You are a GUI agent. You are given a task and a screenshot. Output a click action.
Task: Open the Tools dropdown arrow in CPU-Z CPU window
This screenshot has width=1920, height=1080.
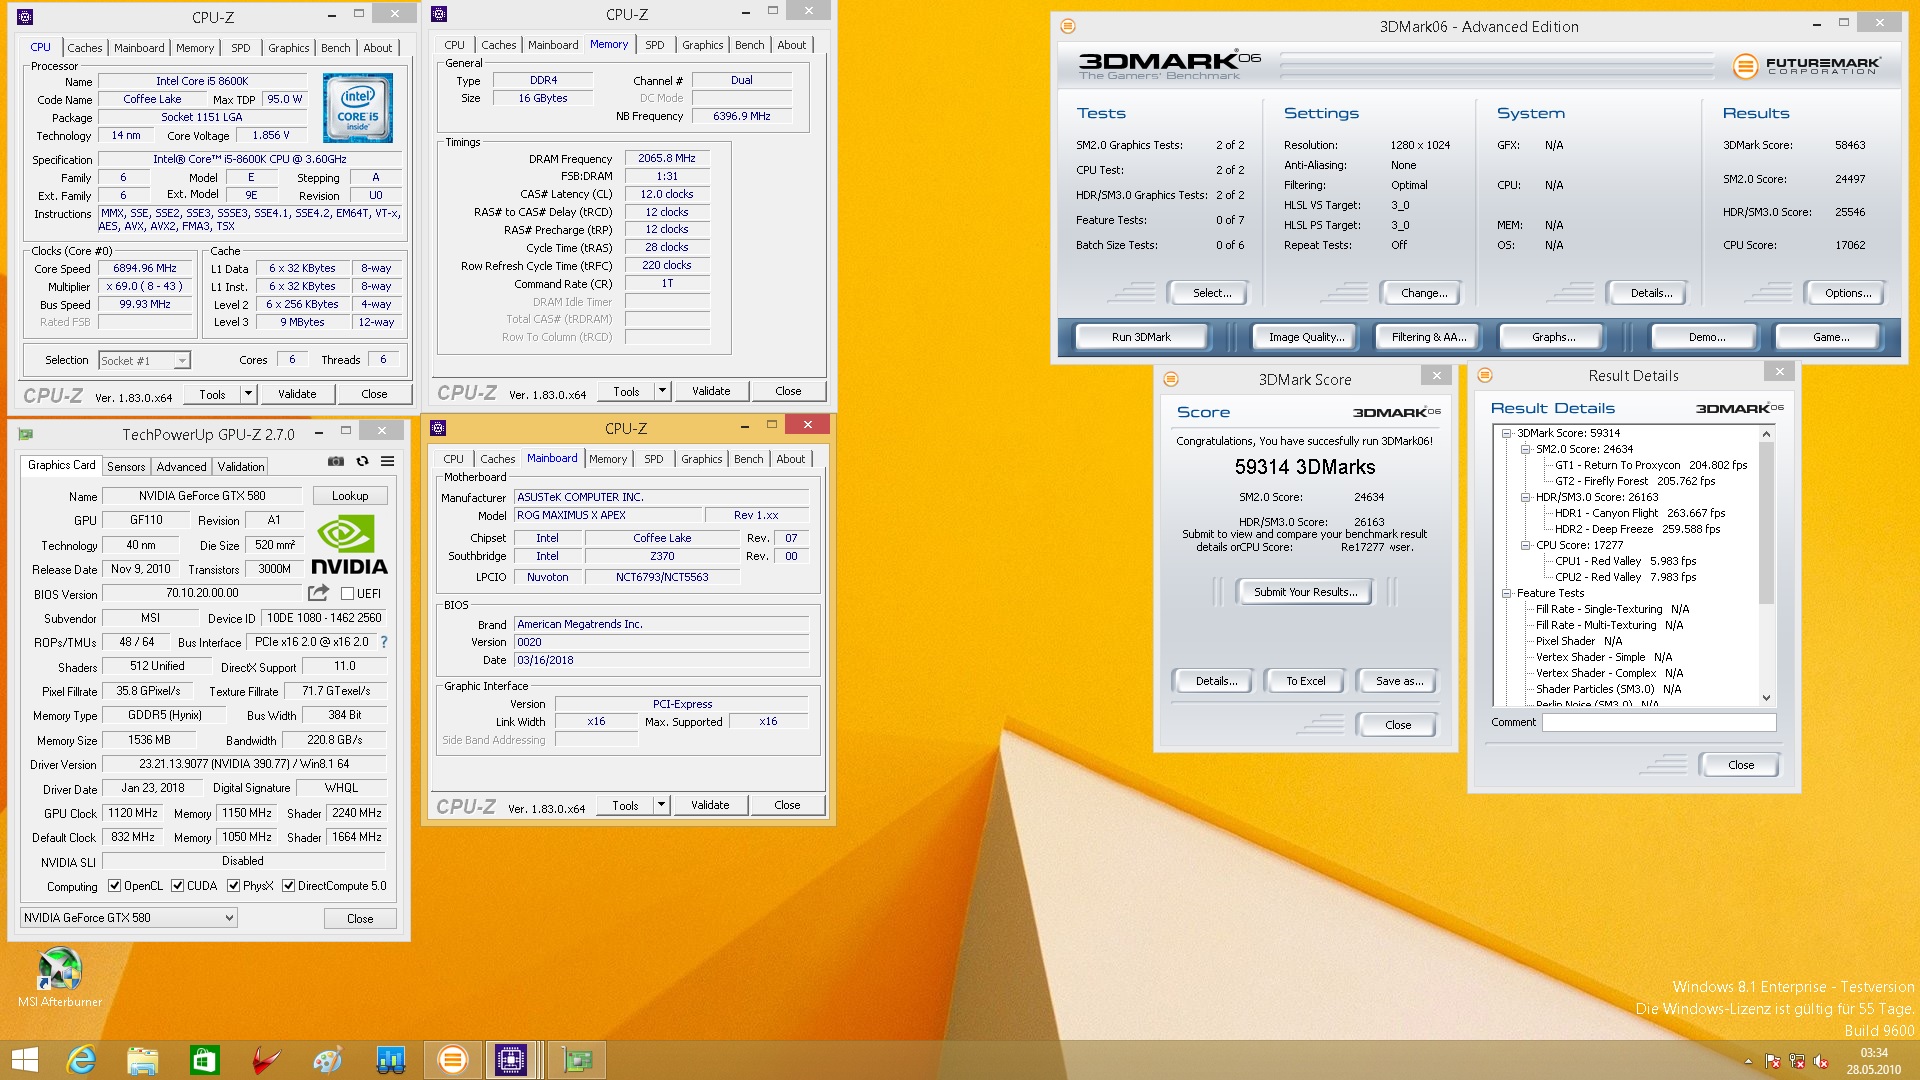(x=248, y=394)
